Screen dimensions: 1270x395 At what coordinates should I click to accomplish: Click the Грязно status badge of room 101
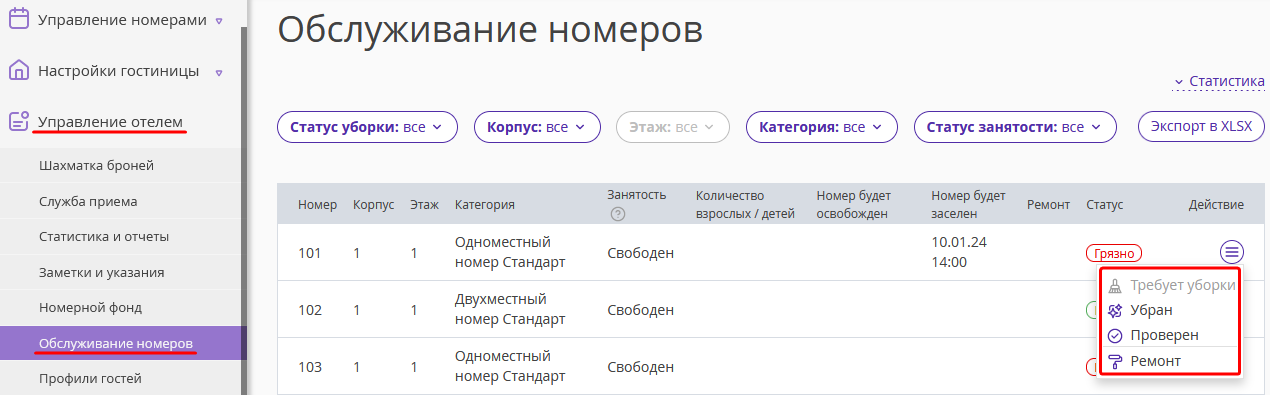pos(1113,253)
